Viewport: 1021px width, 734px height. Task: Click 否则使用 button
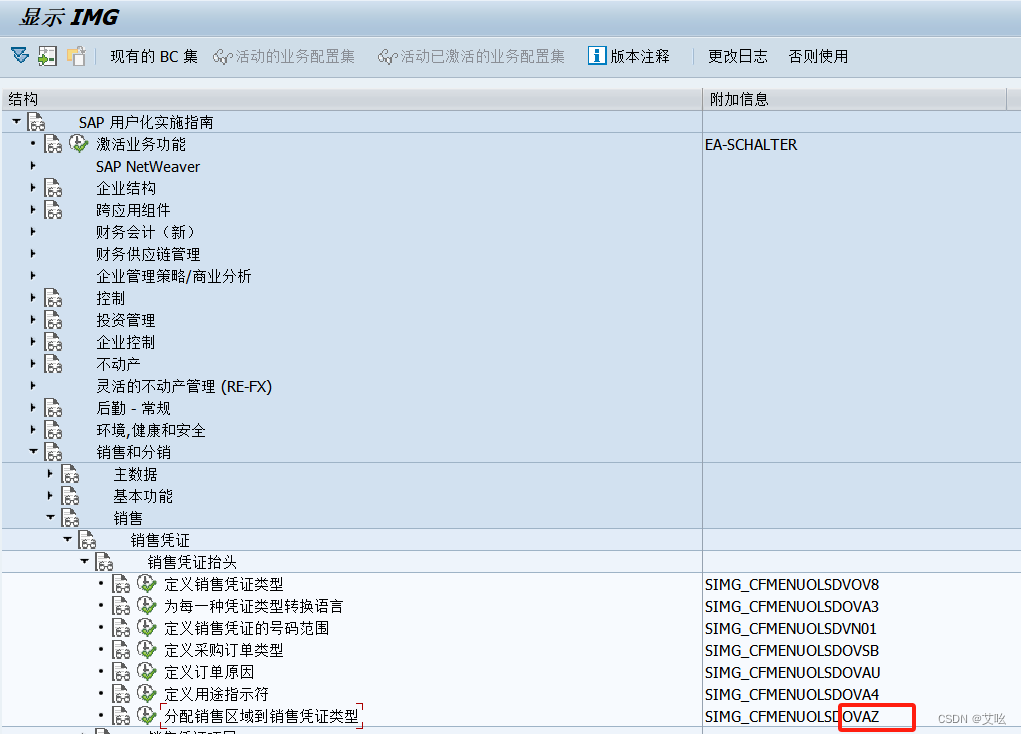click(818, 57)
